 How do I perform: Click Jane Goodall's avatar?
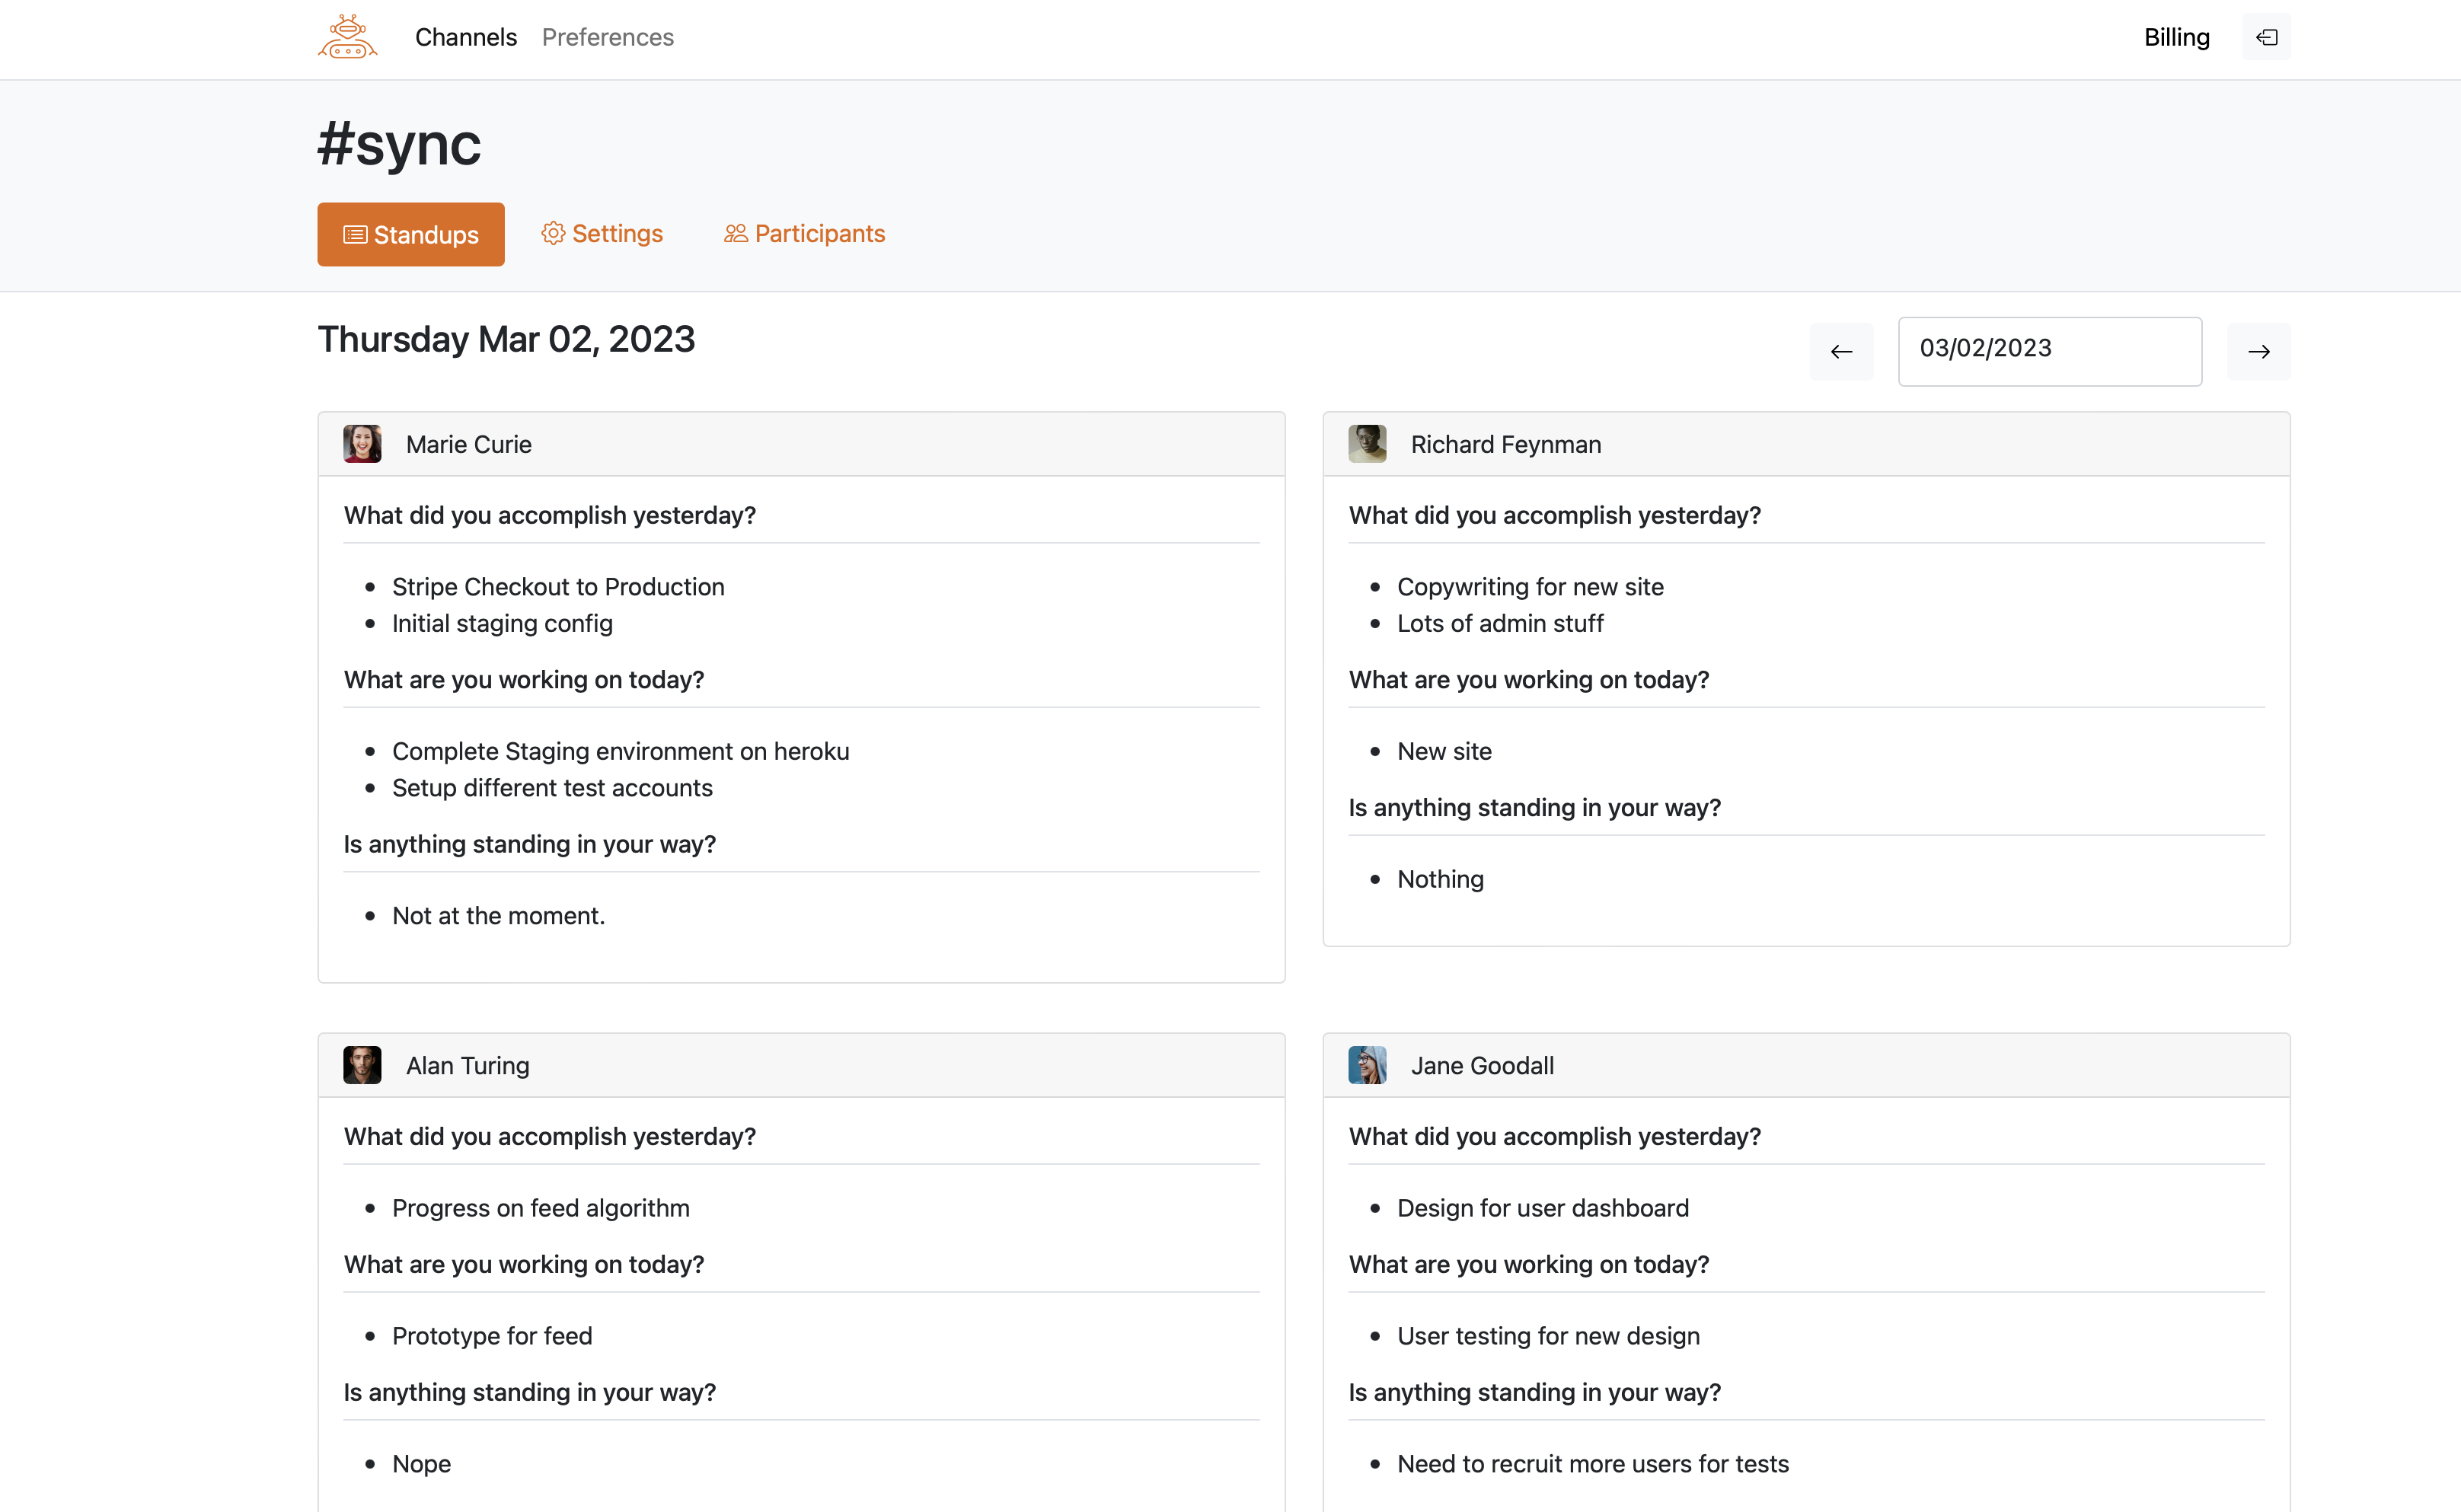click(x=1367, y=1065)
